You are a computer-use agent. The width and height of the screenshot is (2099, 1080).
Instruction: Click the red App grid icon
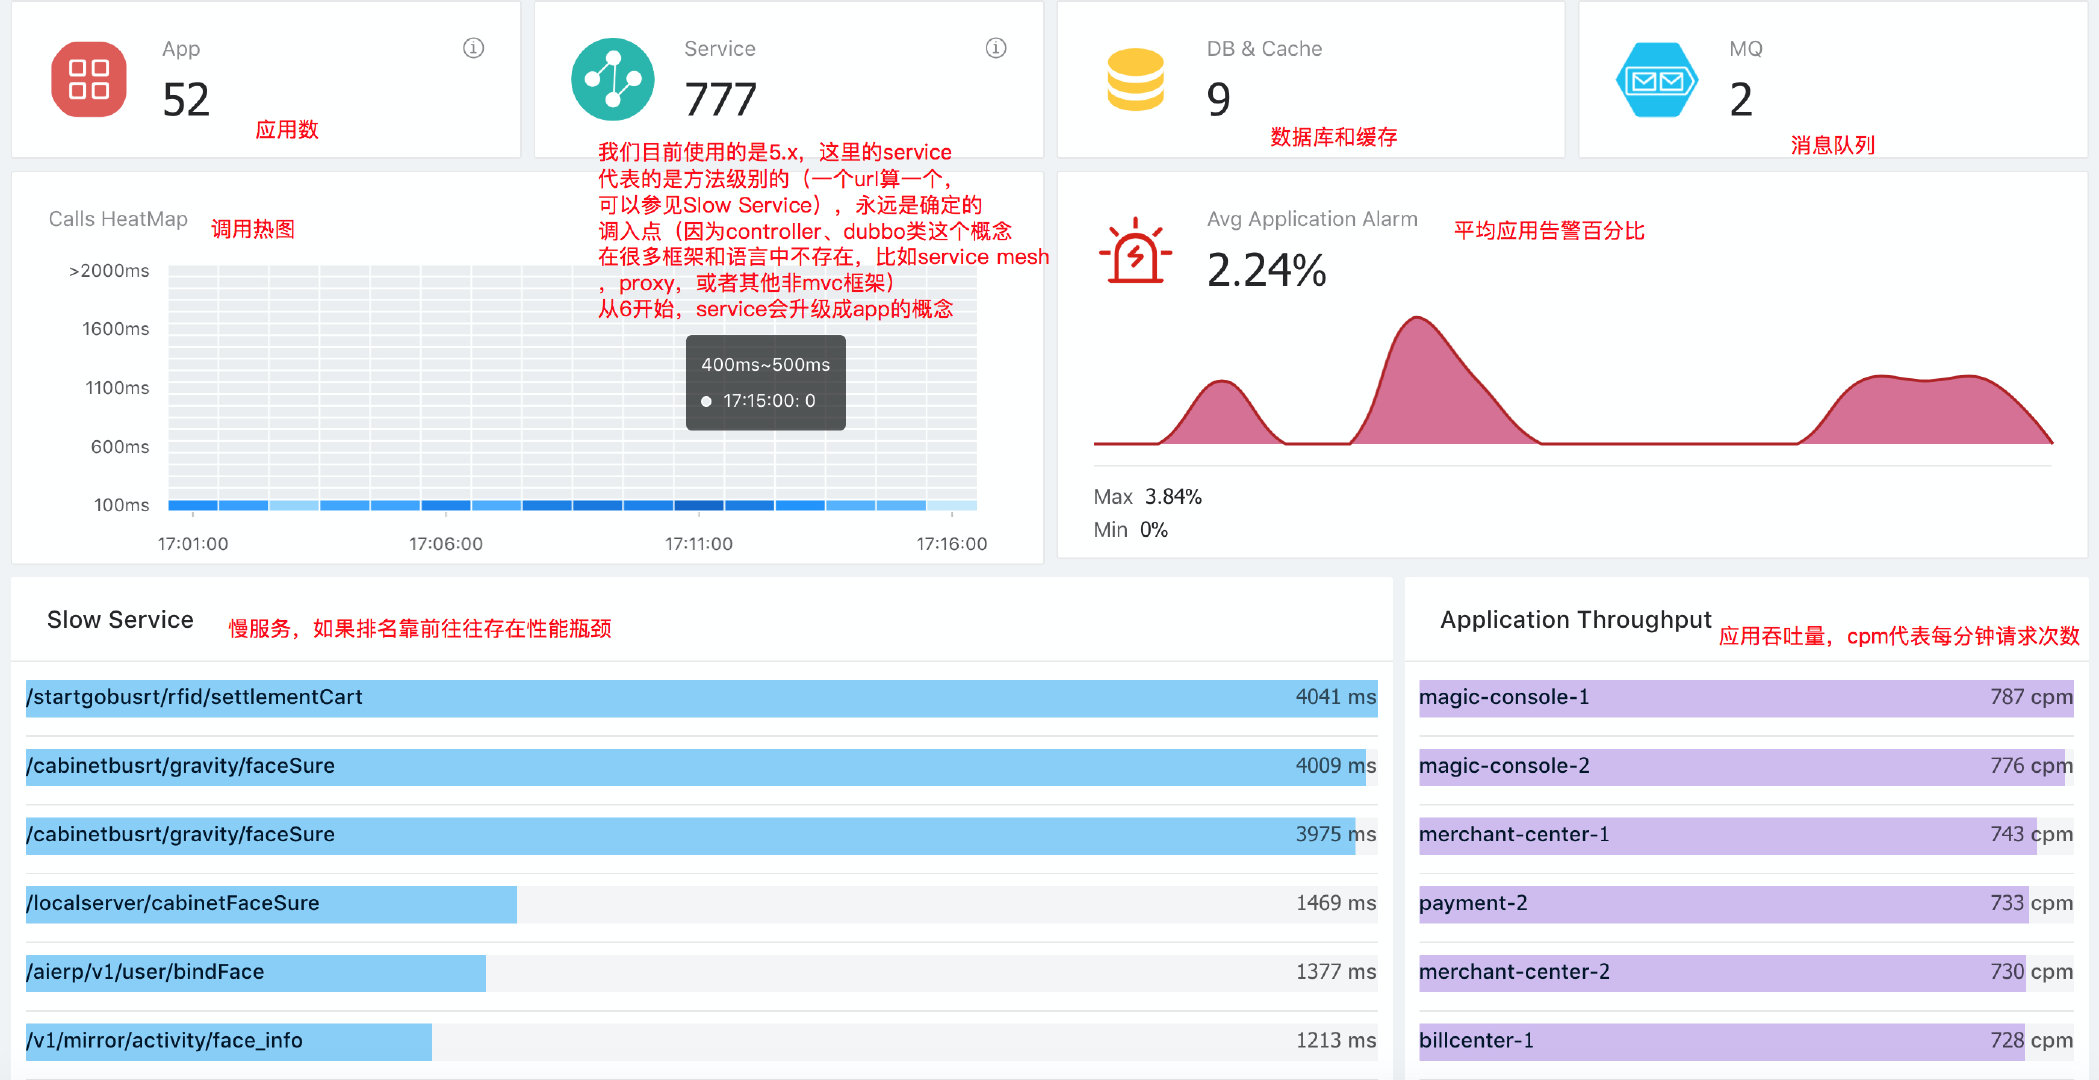click(89, 79)
